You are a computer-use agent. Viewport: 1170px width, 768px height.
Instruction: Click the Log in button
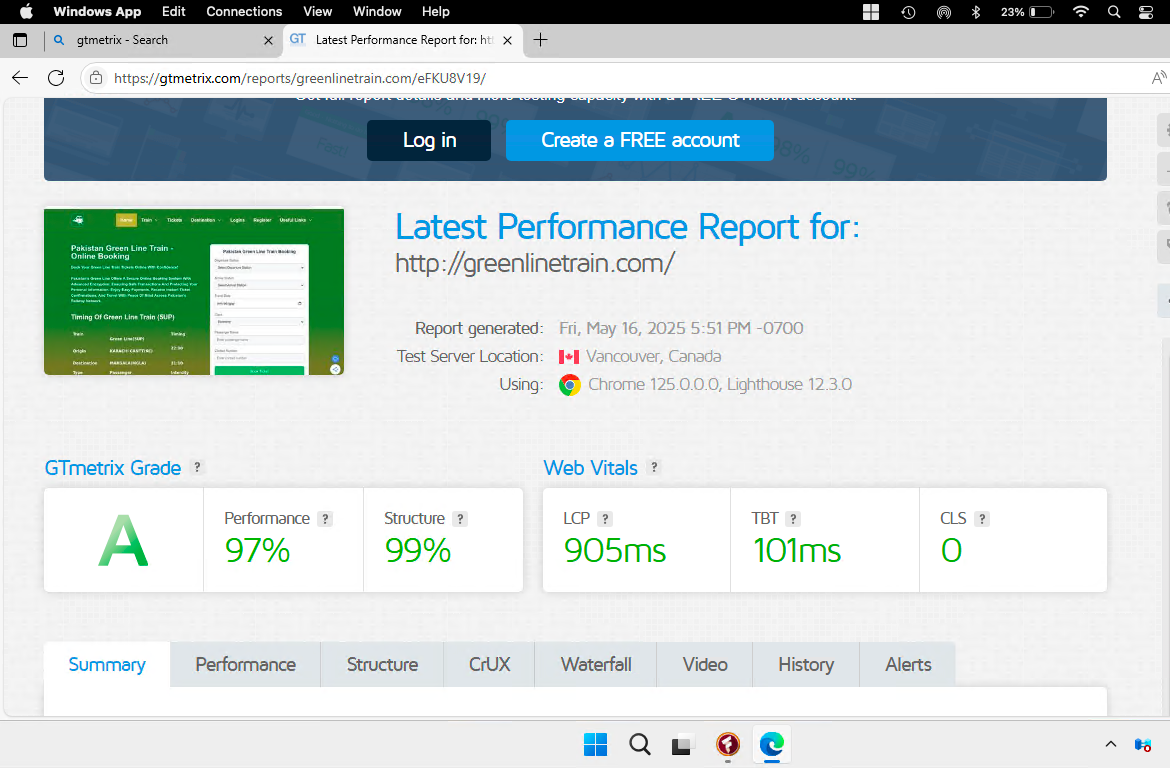pos(429,141)
